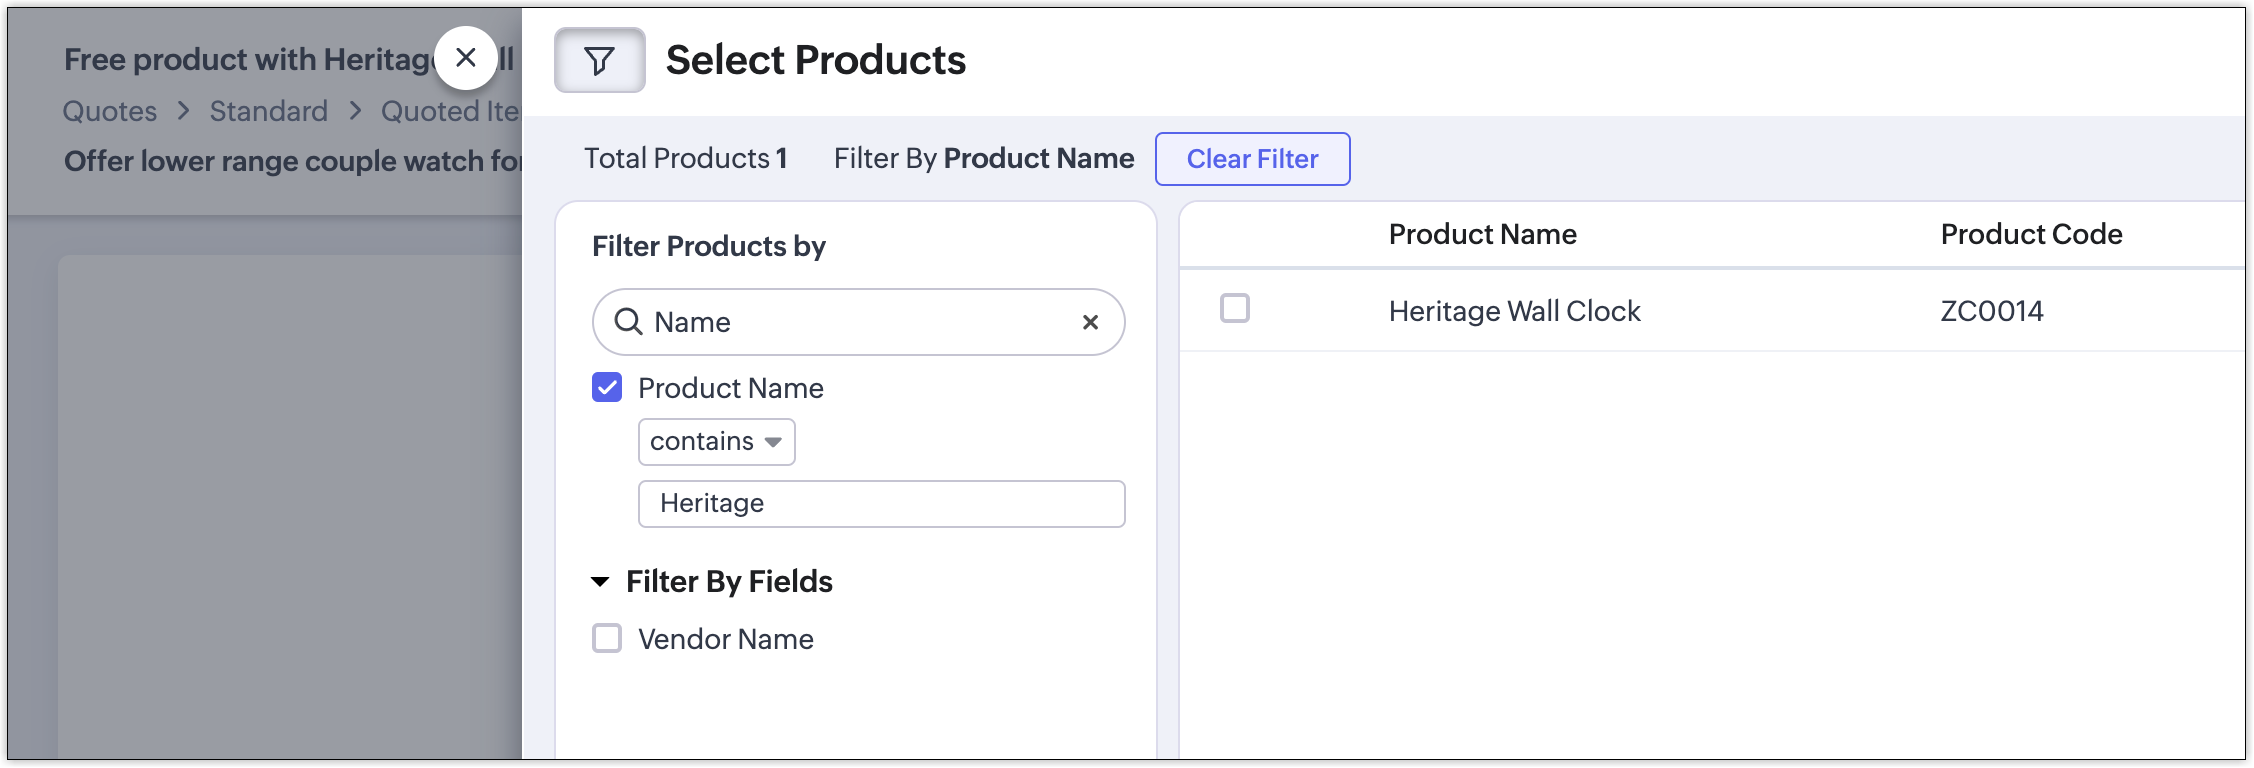Click the Product Name column header
Image resolution: width=2254 pixels, height=768 pixels.
[1482, 234]
